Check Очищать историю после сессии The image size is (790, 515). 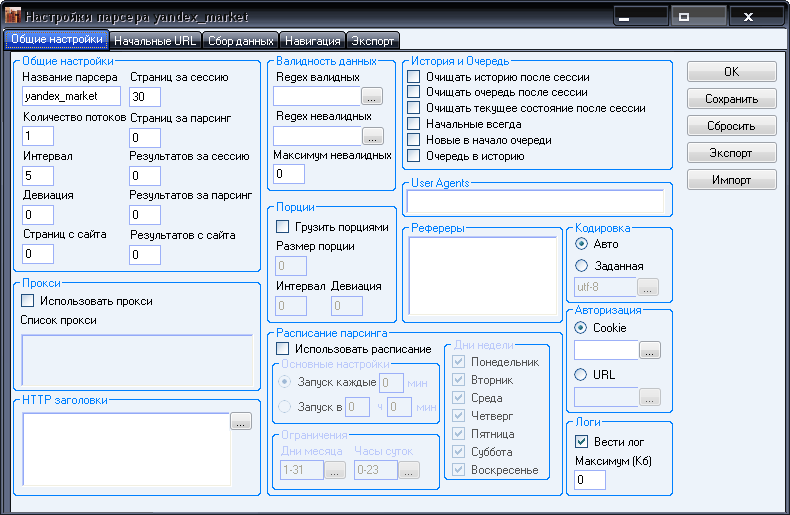click(x=414, y=77)
